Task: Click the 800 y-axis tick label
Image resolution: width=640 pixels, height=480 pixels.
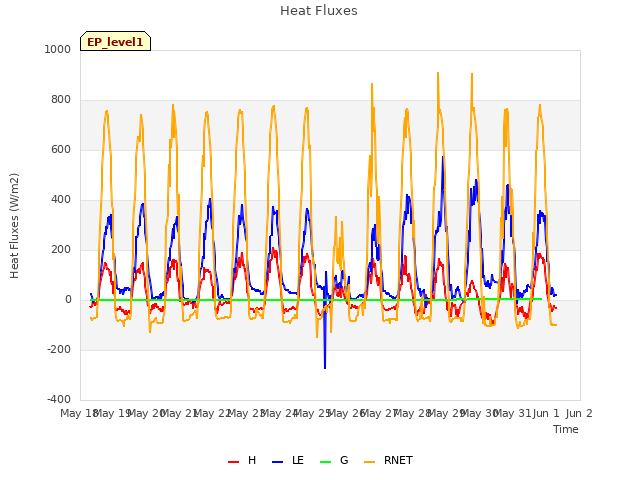Action: coord(61,100)
